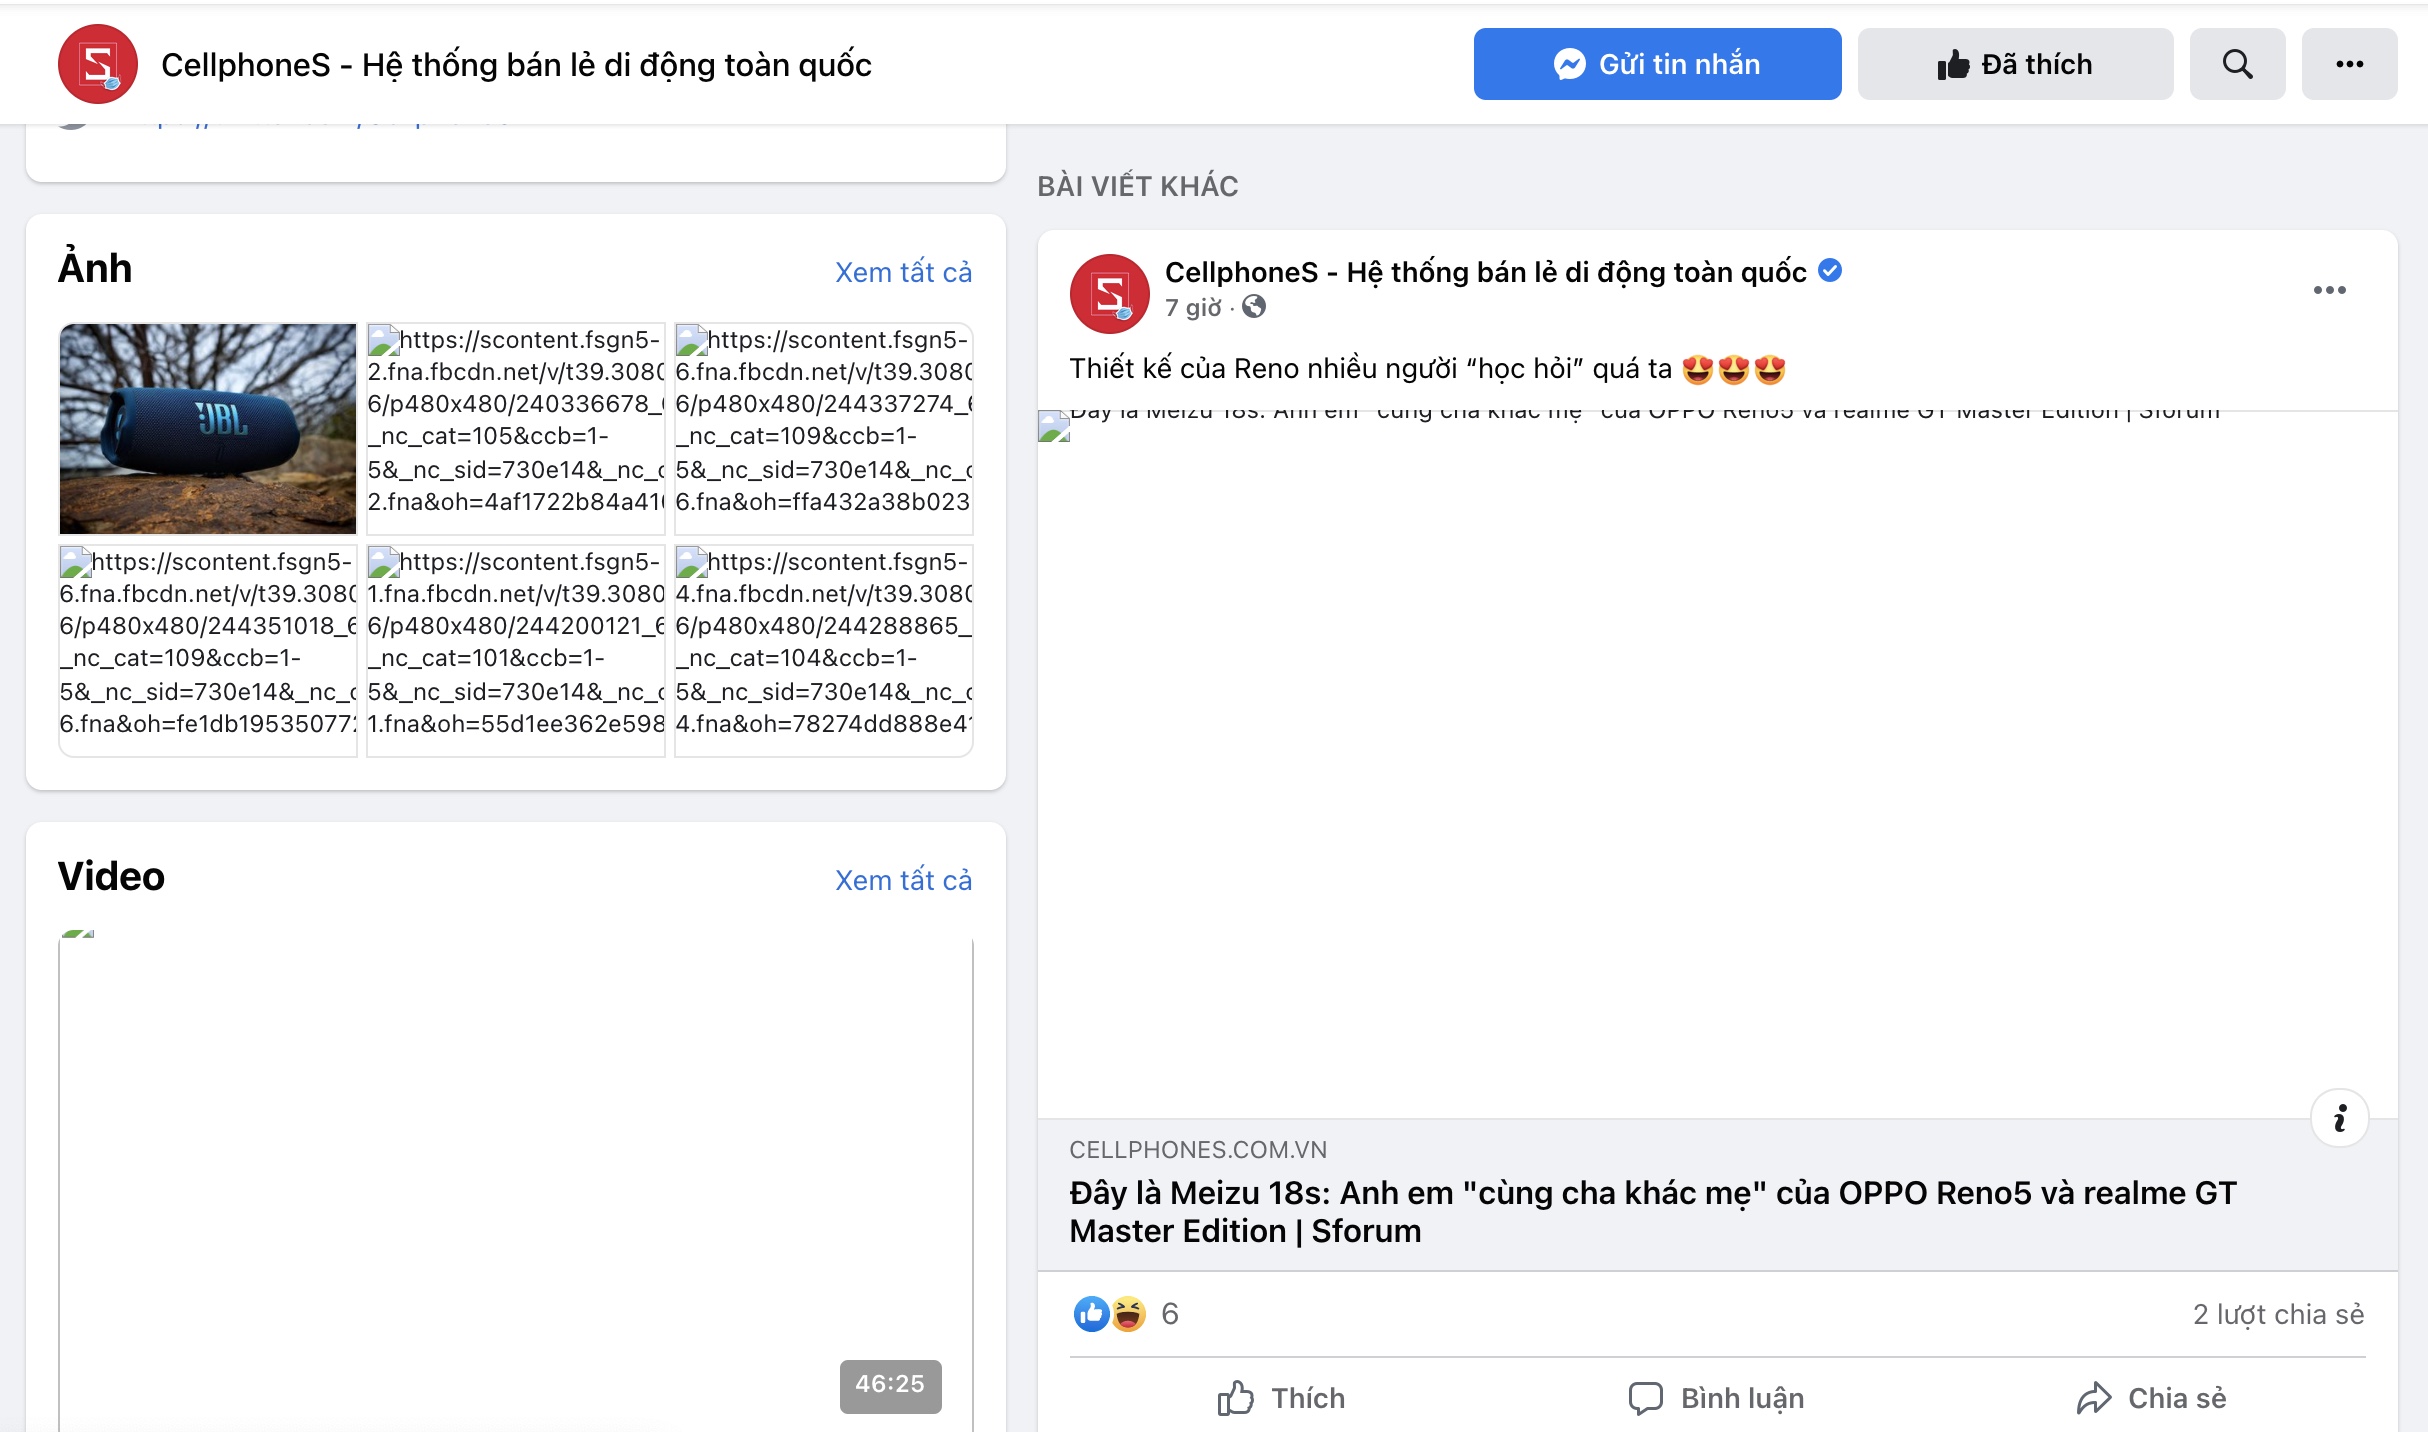
Task: Click the Ảnh section heading
Action: [x=95, y=268]
